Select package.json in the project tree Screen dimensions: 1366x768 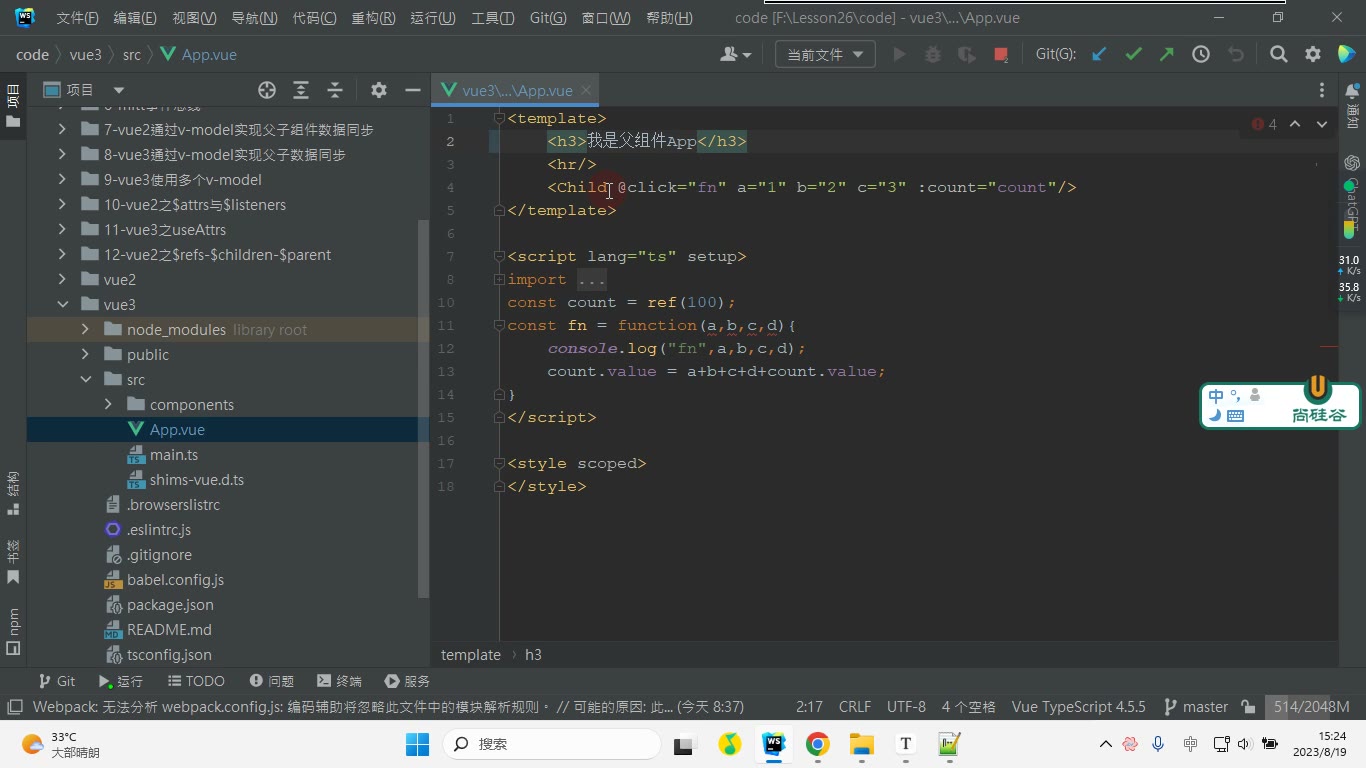[170, 604]
